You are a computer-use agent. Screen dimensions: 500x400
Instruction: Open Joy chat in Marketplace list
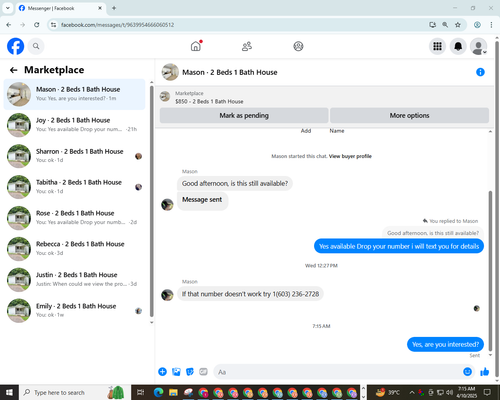point(74,125)
